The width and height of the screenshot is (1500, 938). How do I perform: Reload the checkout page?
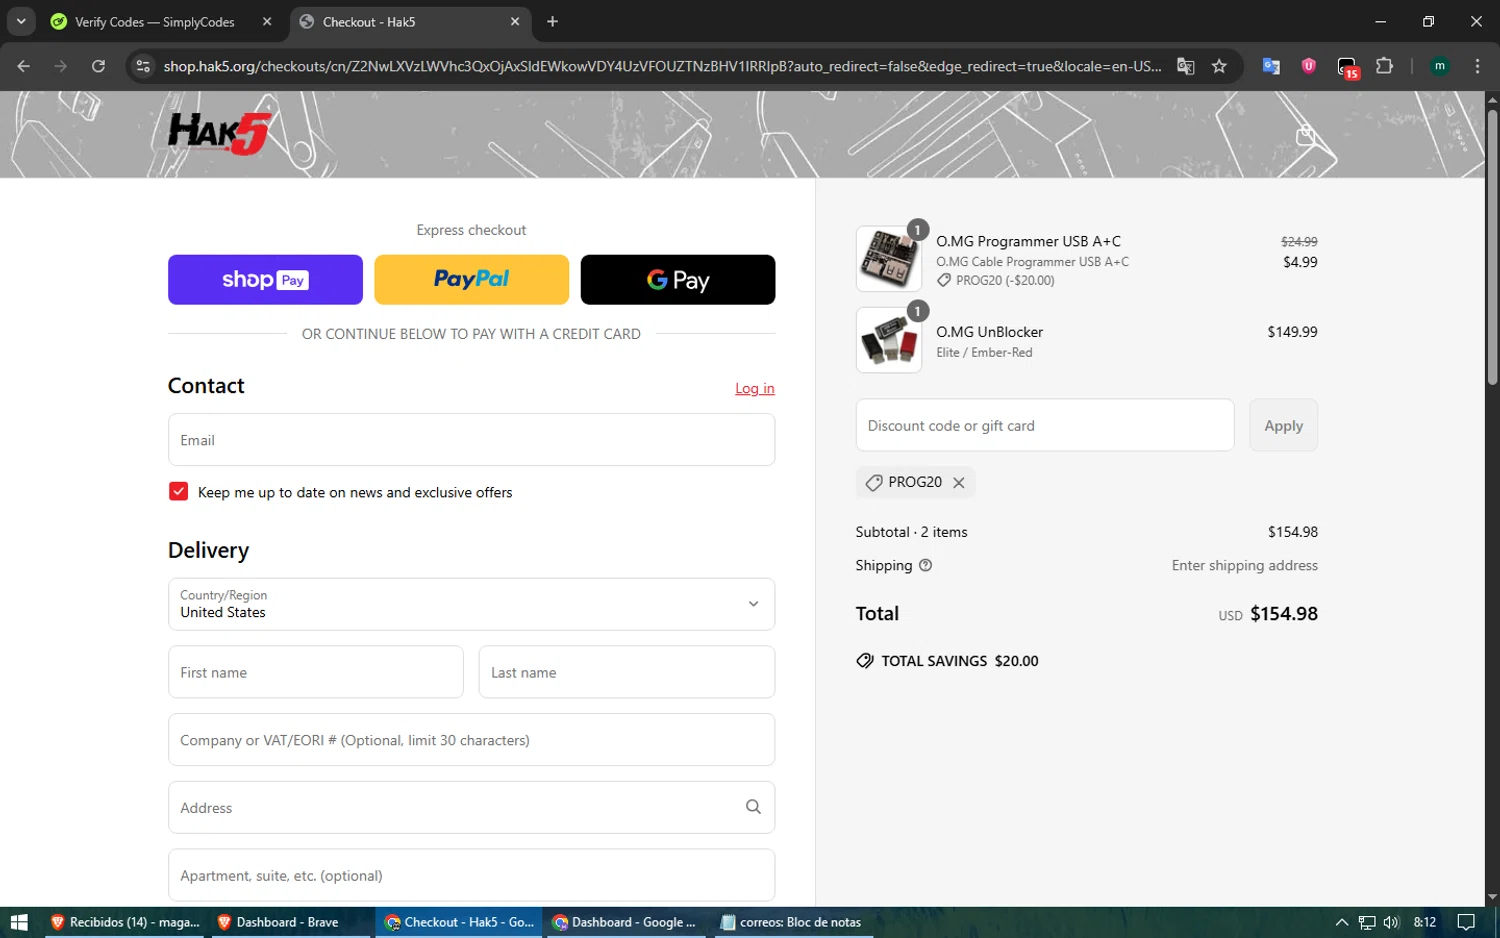click(98, 66)
